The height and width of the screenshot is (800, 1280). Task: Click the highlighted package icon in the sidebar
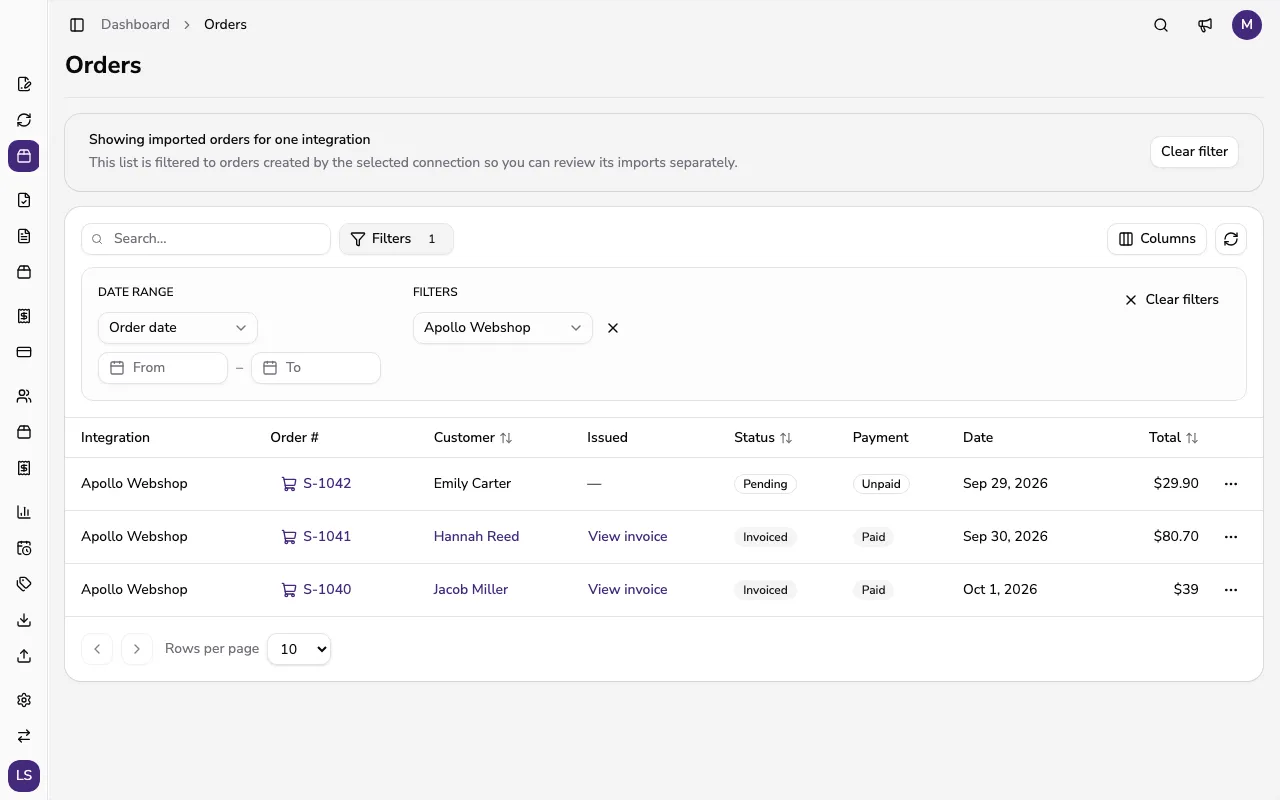click(24, 156)
